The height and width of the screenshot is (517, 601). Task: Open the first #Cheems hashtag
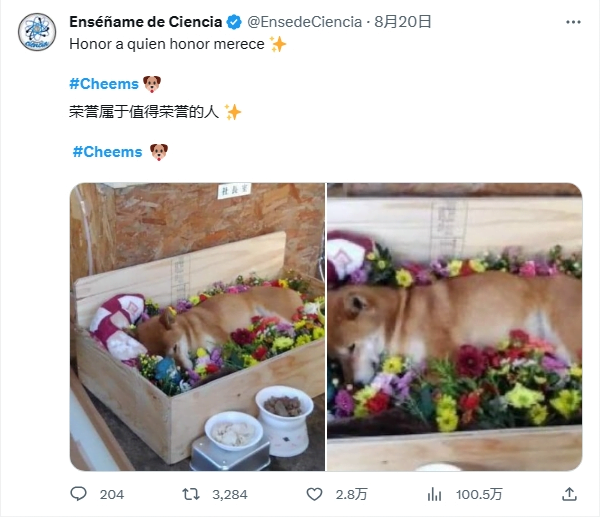104,84
